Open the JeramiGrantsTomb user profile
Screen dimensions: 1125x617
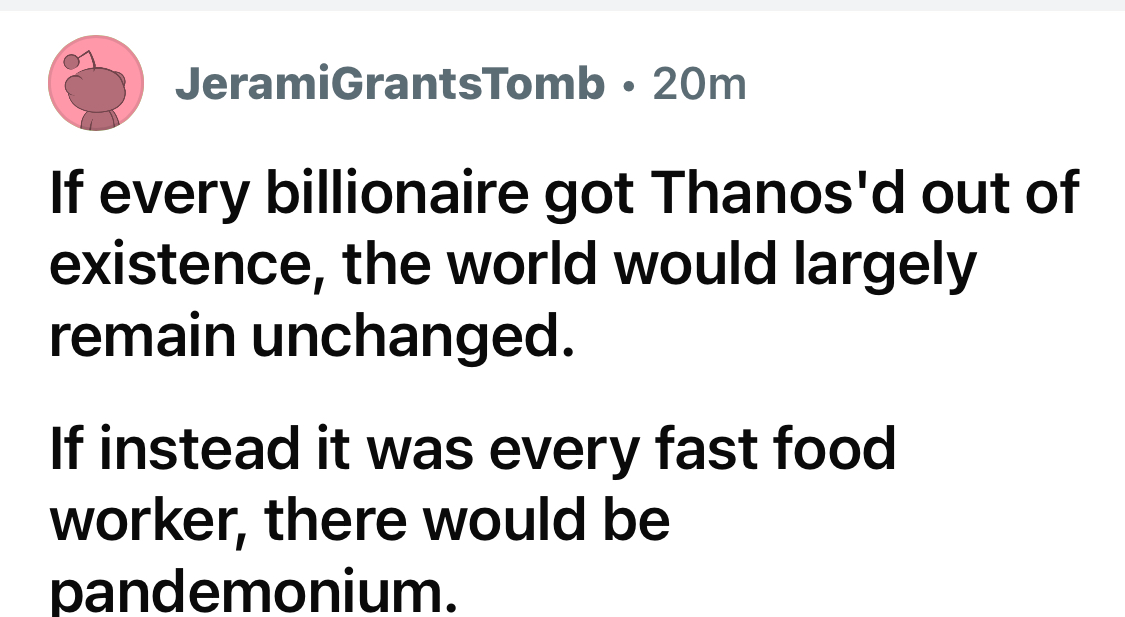[390, 85]
